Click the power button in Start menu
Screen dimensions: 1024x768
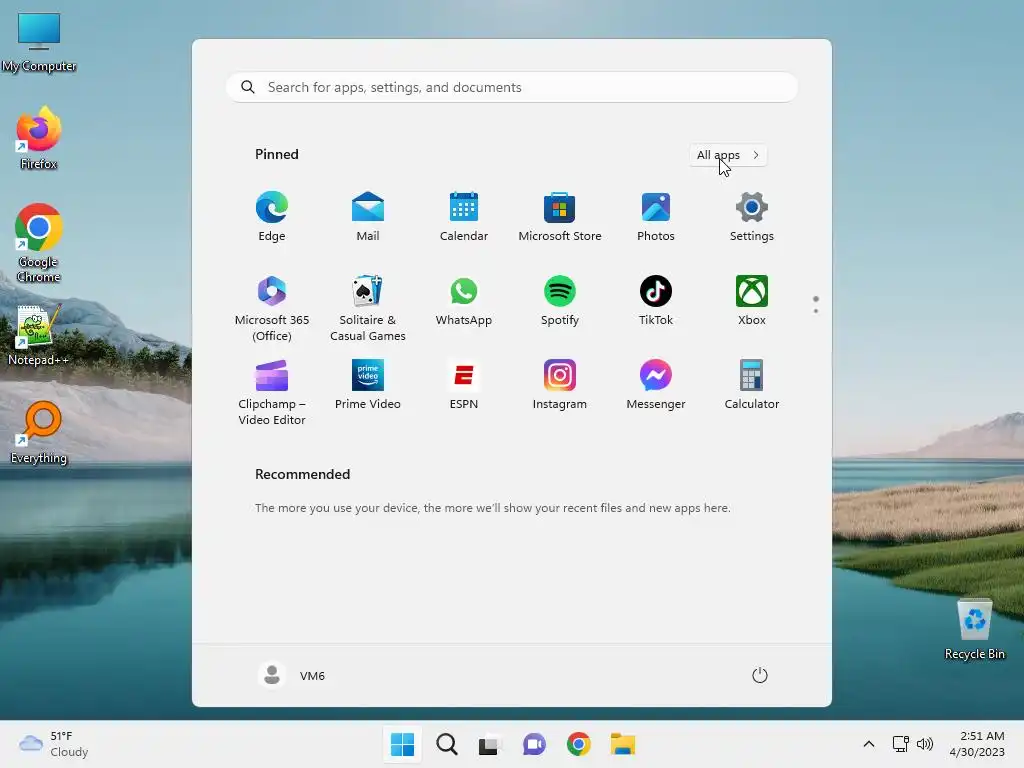coord(760,675)
